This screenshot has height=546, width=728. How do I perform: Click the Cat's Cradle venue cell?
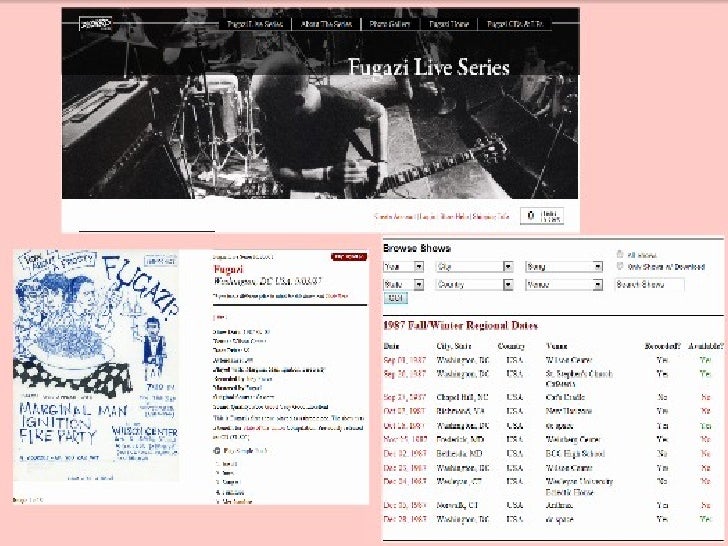click(565, 397)
